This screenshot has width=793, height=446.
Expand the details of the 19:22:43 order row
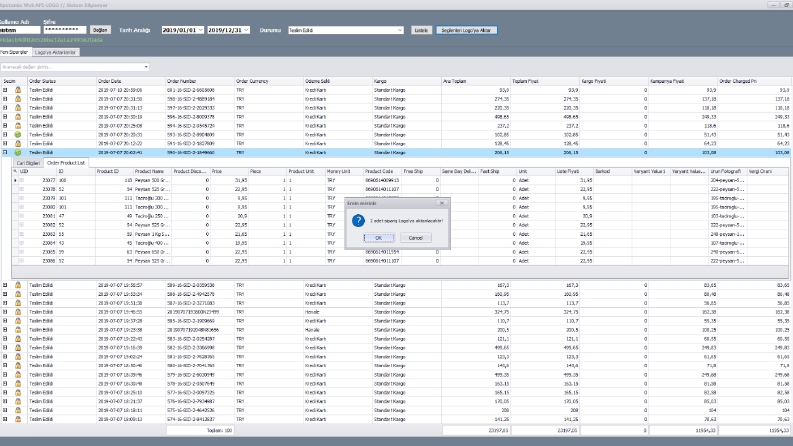point(5,339)
